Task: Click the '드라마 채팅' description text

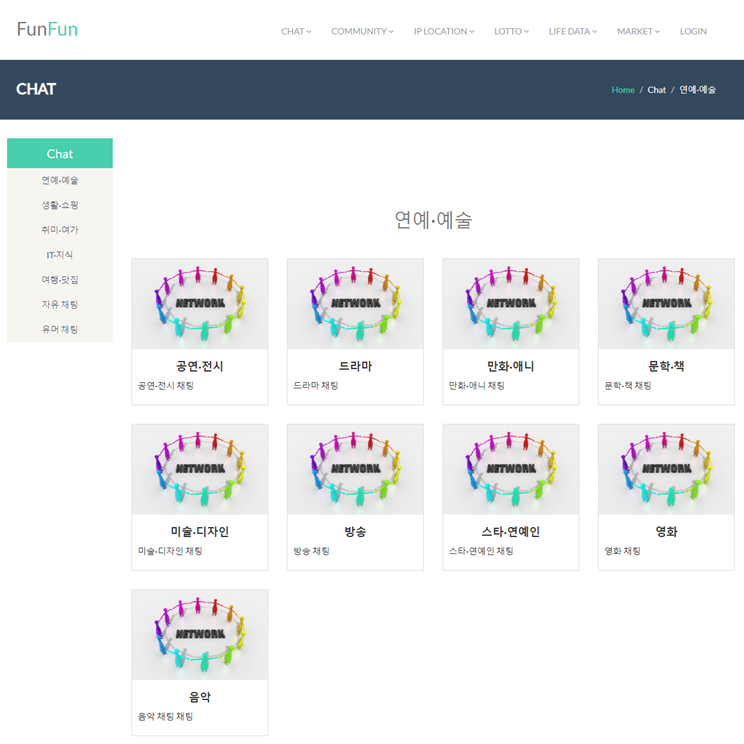Action: point(316,385)
